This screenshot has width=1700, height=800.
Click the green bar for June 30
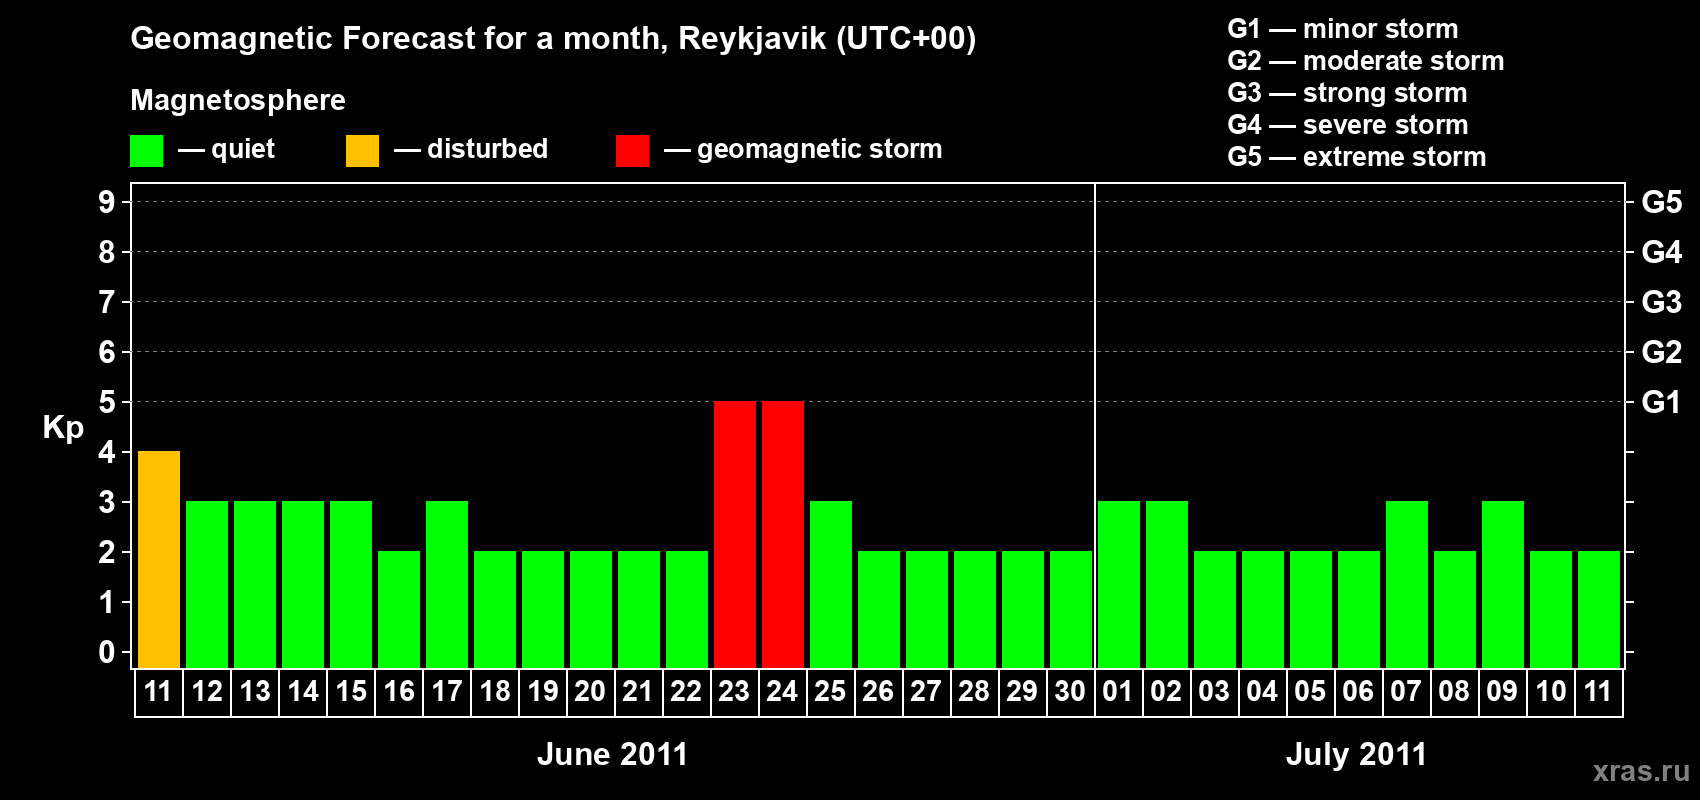tap(1071, 610)
